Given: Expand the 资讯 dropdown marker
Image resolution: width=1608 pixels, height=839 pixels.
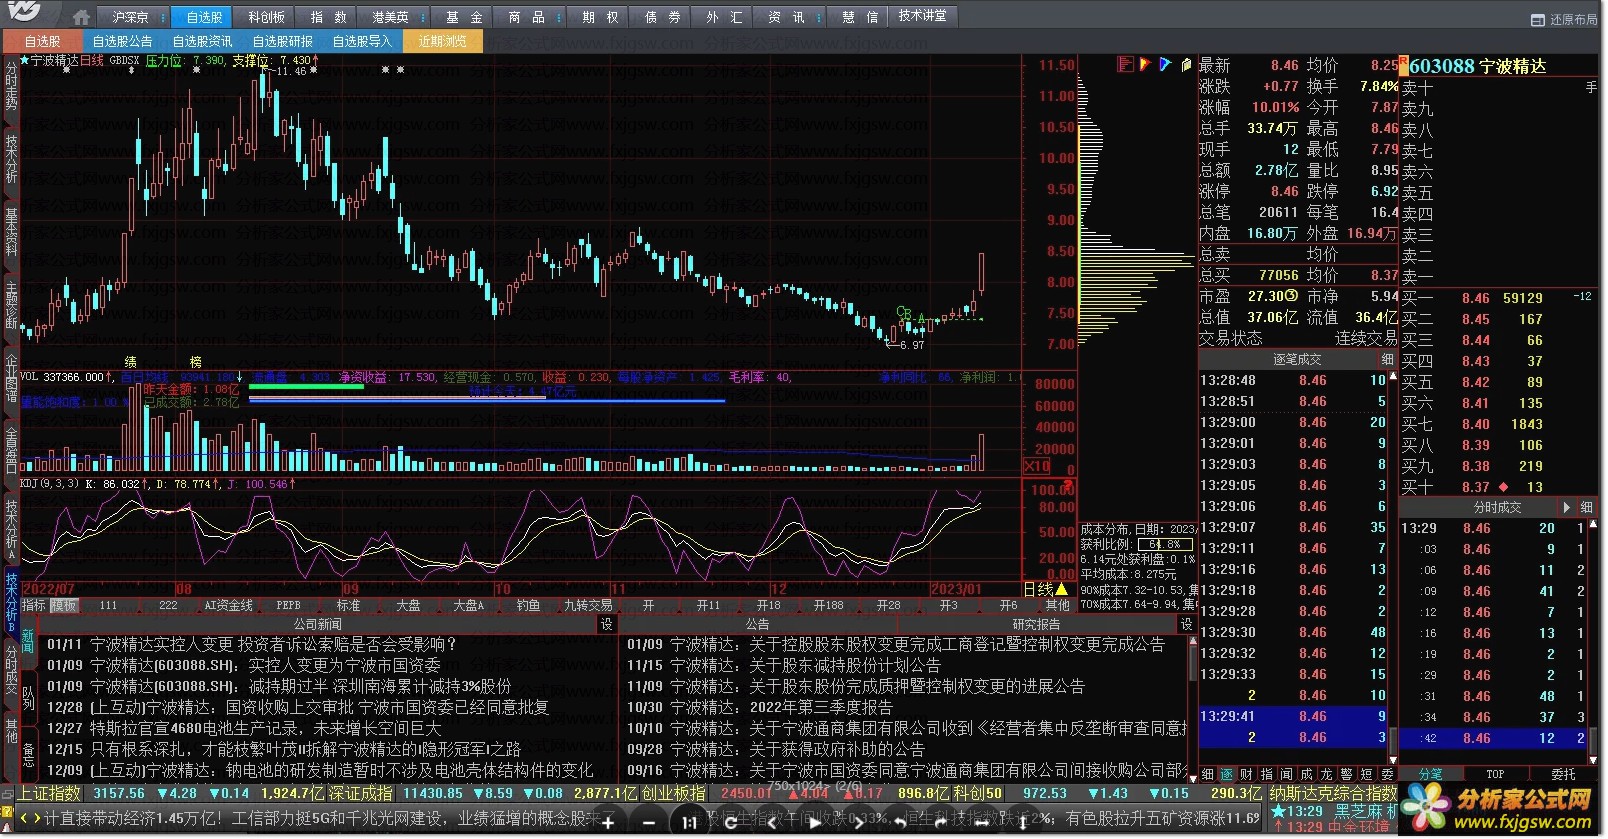Looking at the screenshot, I should [818, 17].
